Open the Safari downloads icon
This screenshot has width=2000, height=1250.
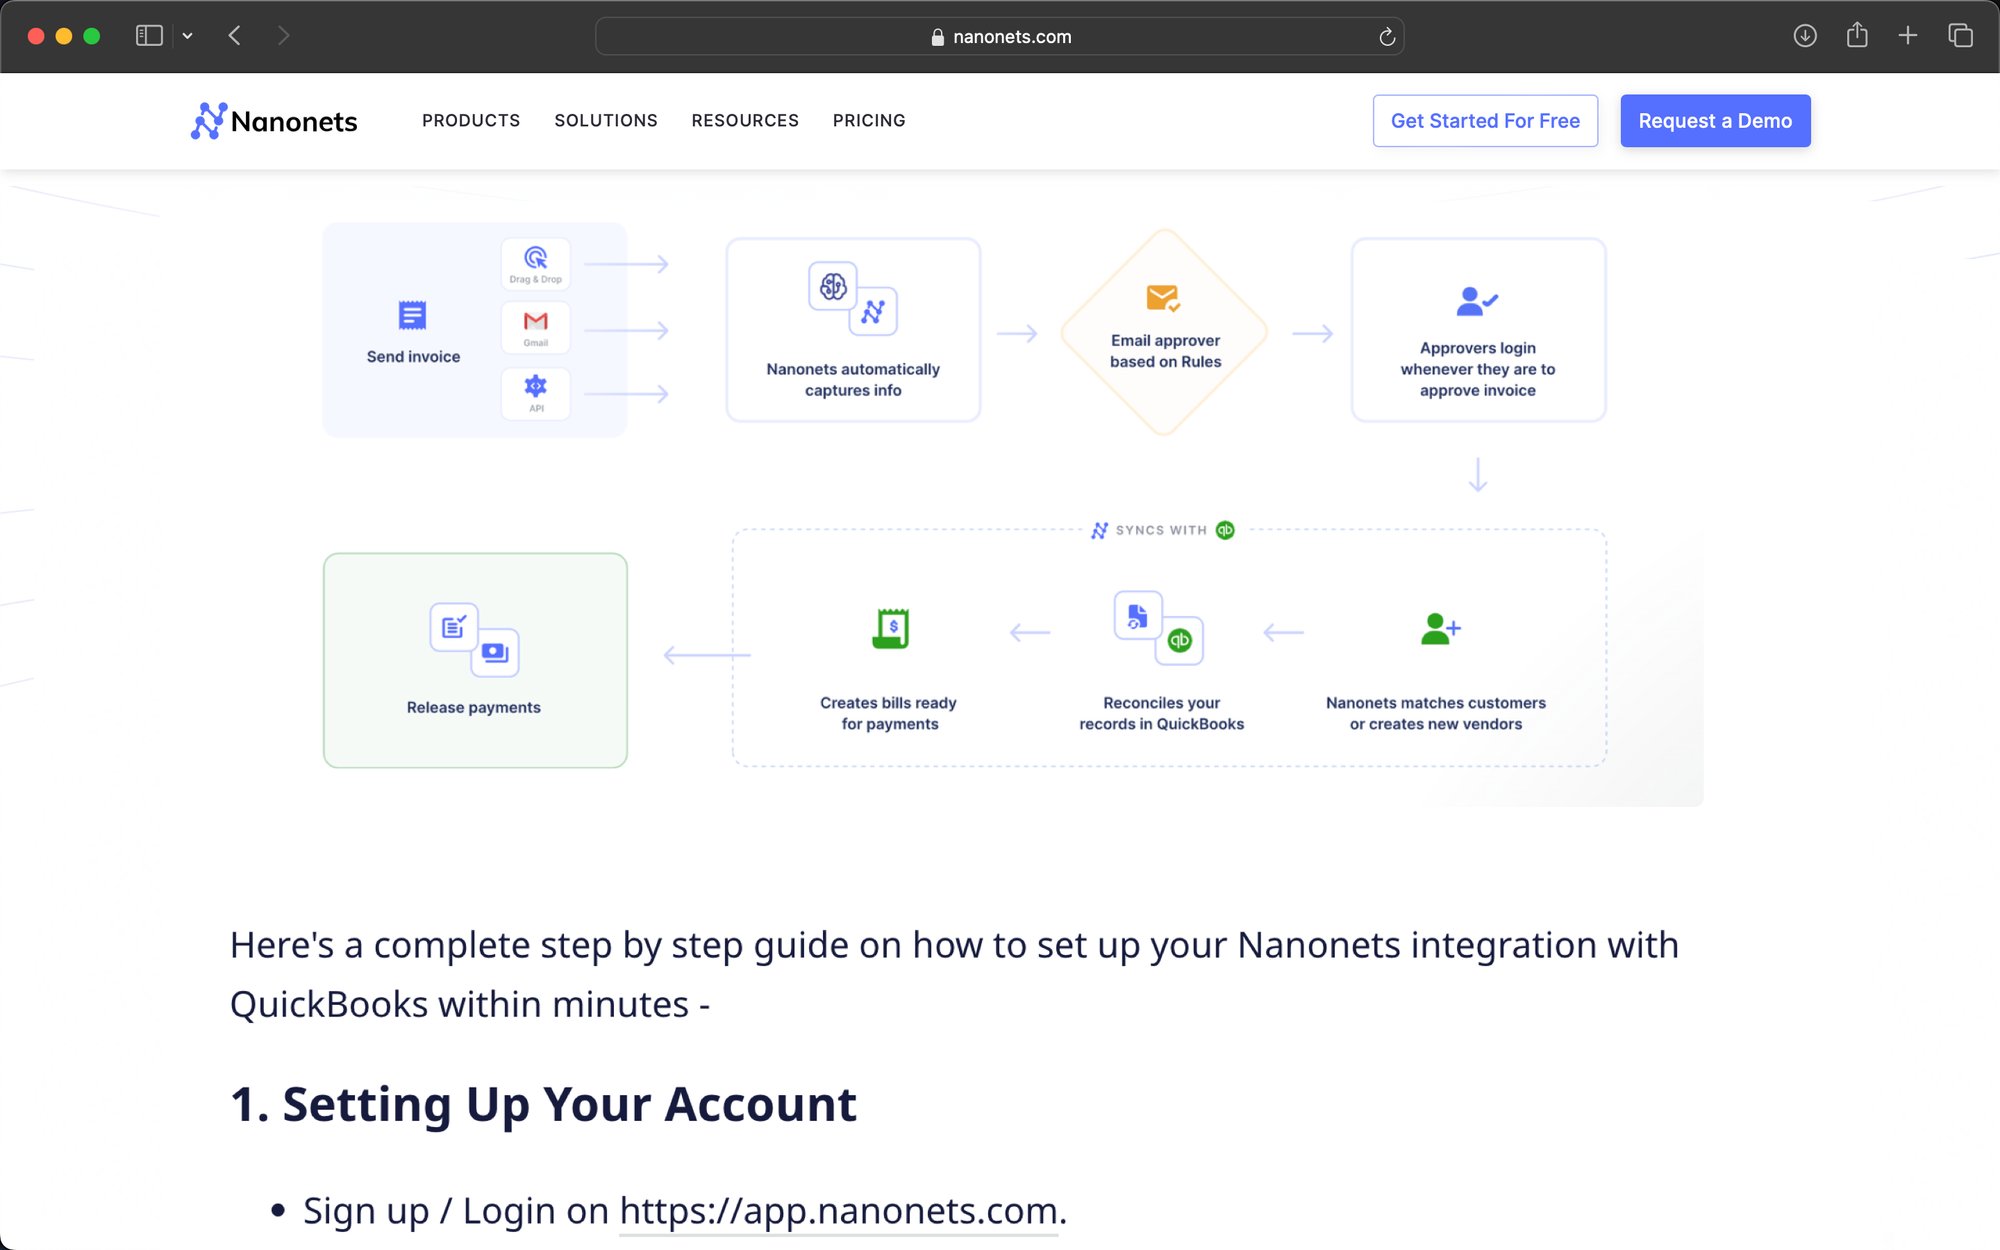1804,36
